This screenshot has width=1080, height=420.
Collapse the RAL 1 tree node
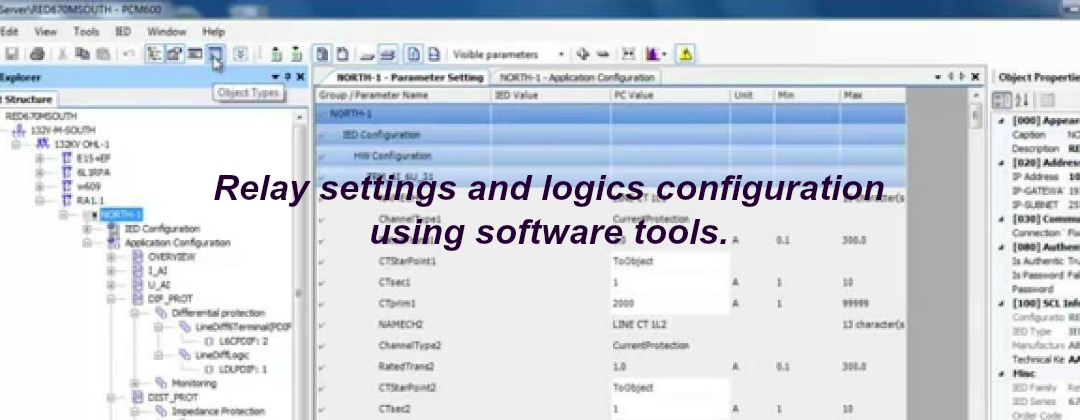(x=39, y=200)
